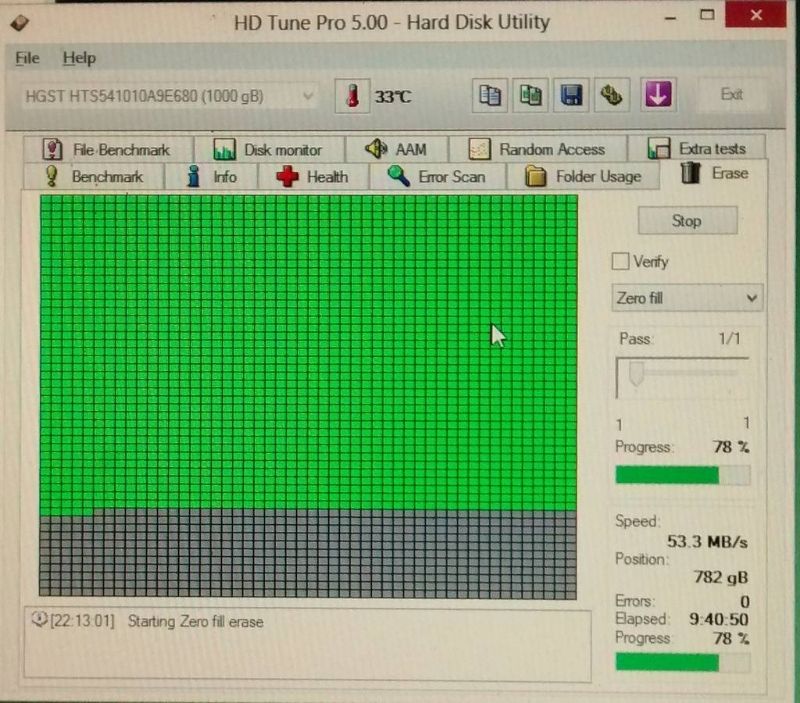Select the Random Access tab
The image size is (800, 703).
[x=538, y=149]
